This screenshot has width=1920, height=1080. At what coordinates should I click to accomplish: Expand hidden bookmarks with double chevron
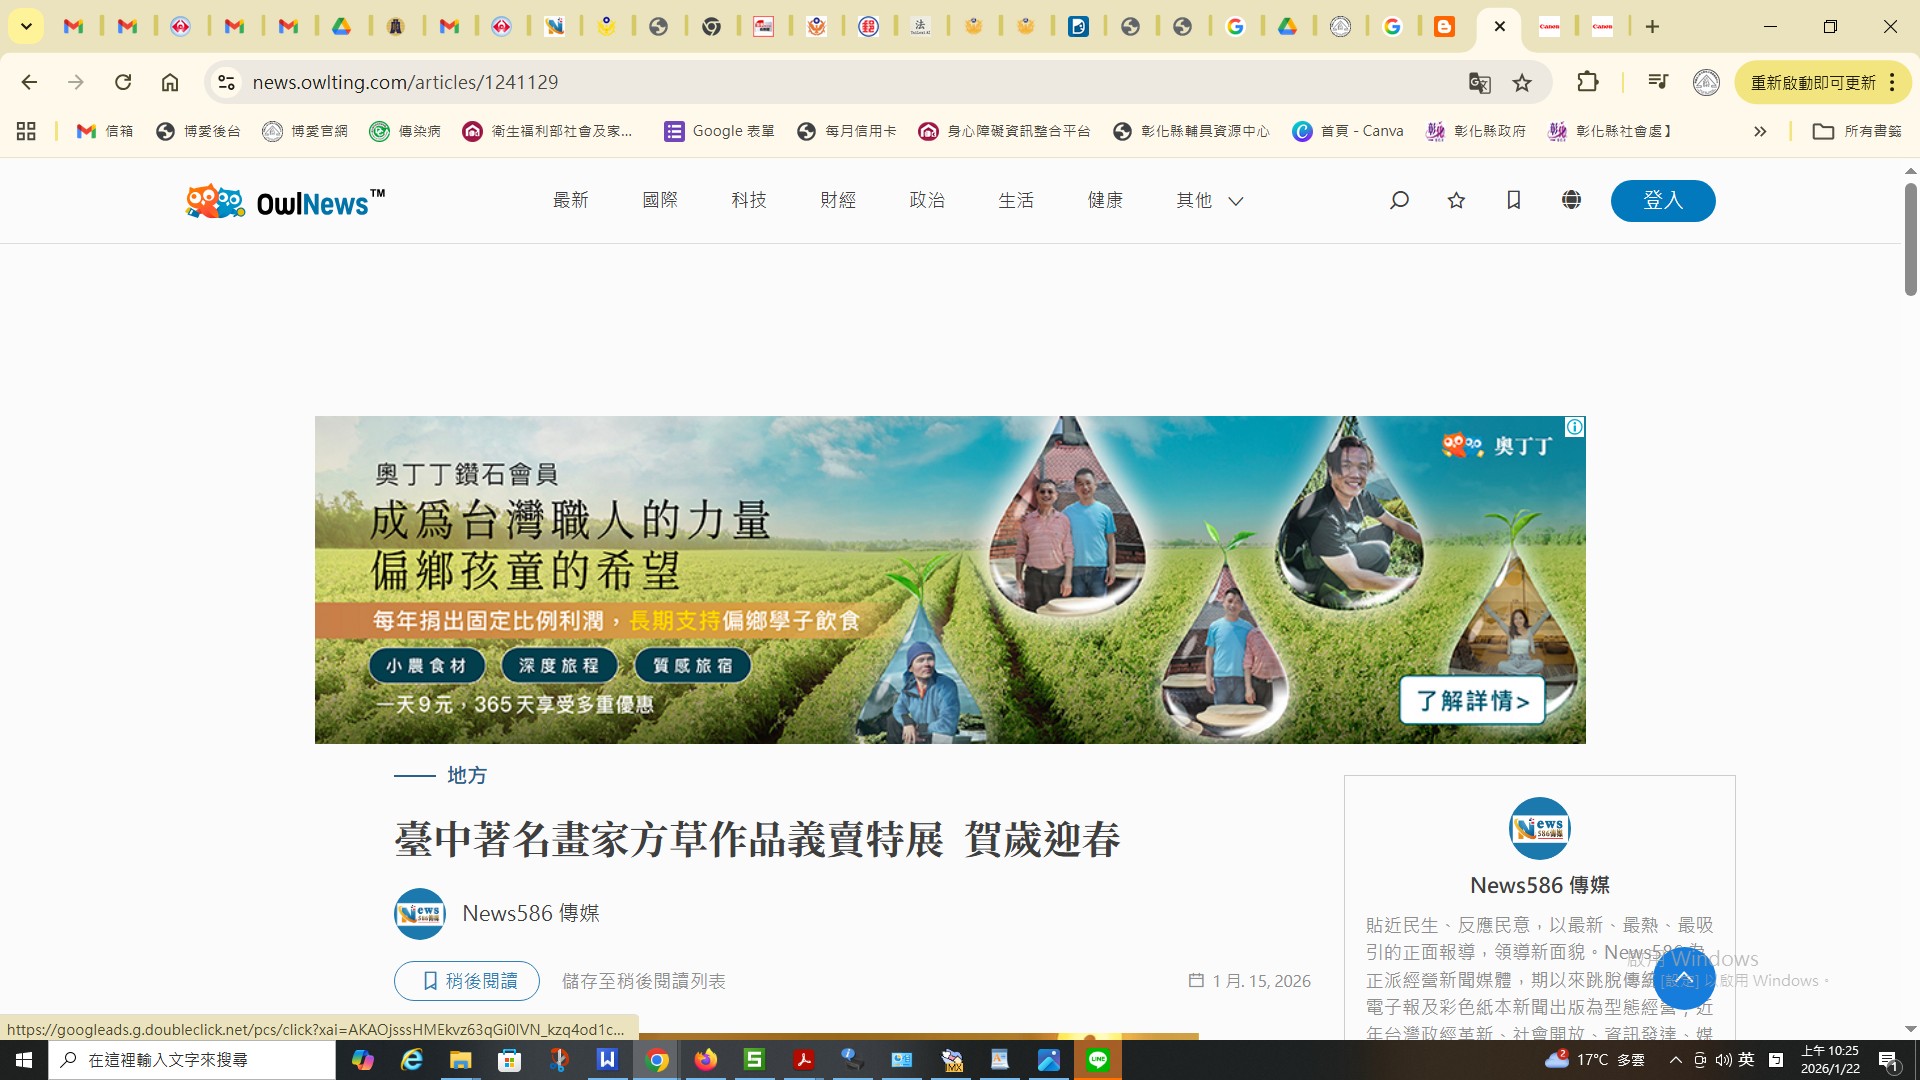click(1760, 131)
